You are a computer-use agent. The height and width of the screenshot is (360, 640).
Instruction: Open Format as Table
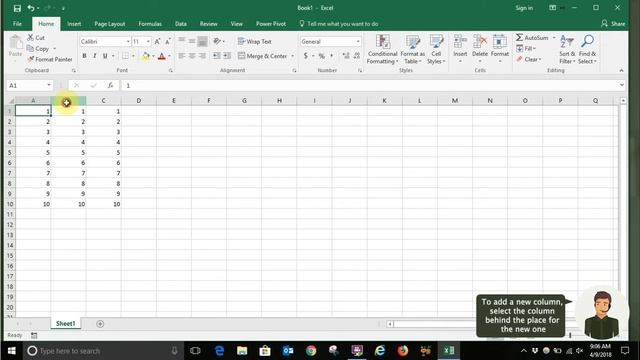coord(412,49)
